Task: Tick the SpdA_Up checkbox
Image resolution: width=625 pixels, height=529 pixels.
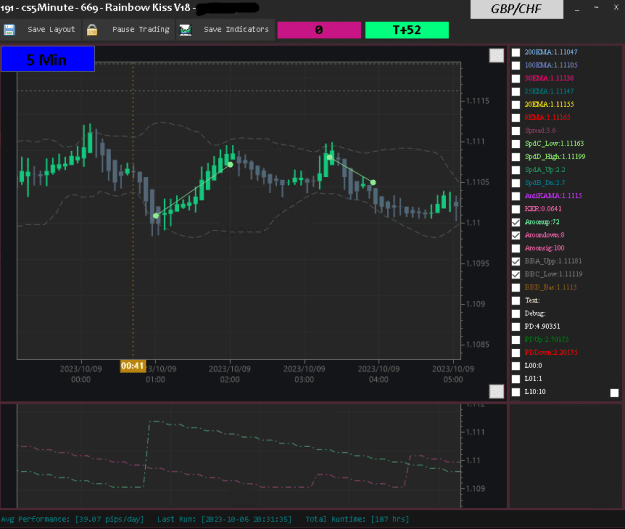Action: [x=516, y=170]
